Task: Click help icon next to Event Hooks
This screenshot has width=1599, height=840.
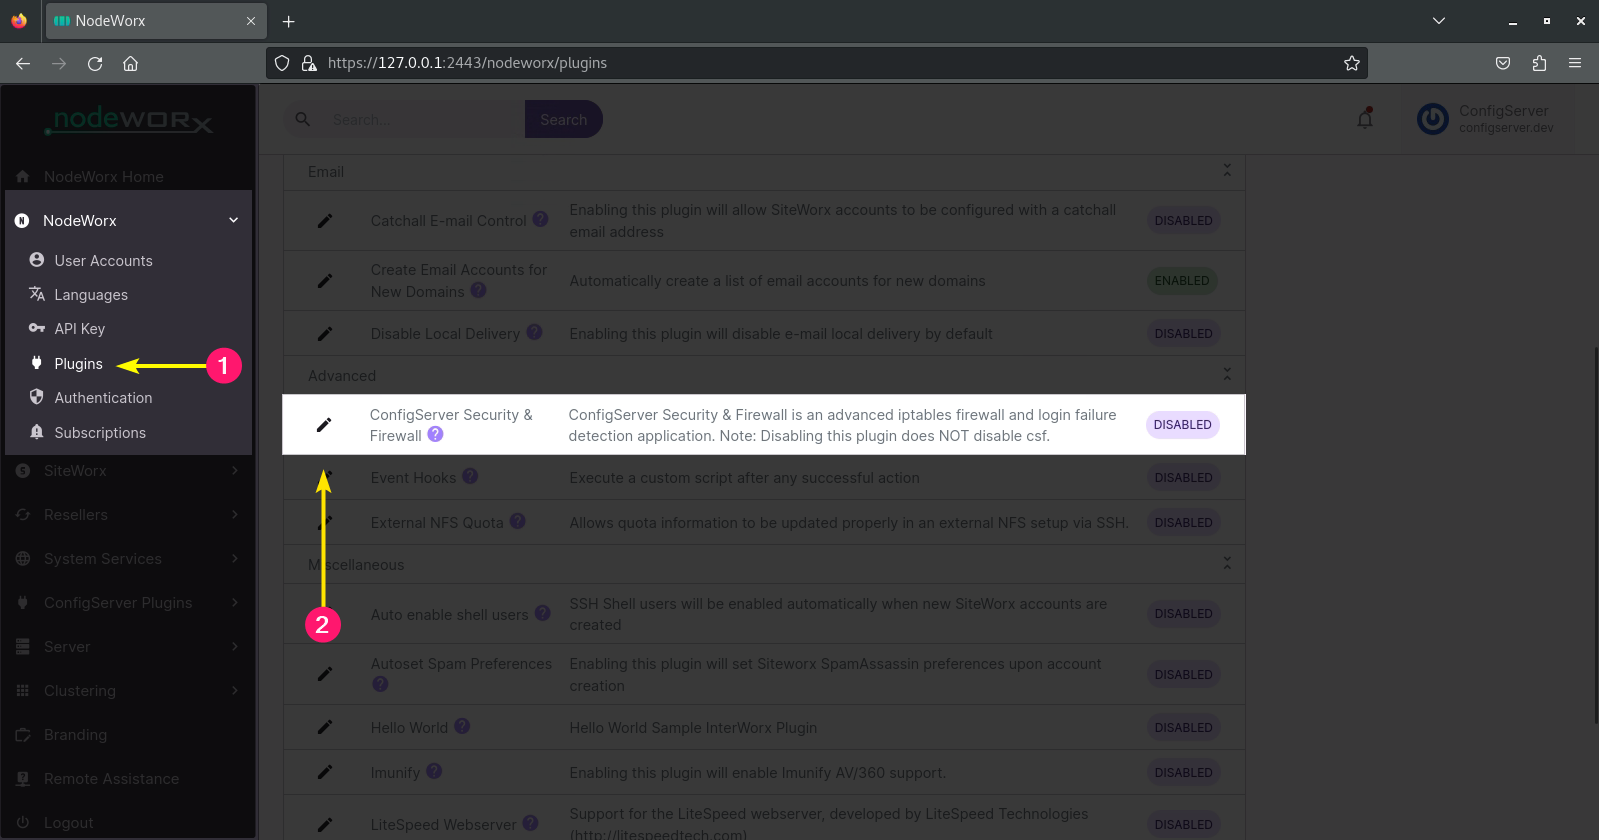Action: [x=470, y=477]
